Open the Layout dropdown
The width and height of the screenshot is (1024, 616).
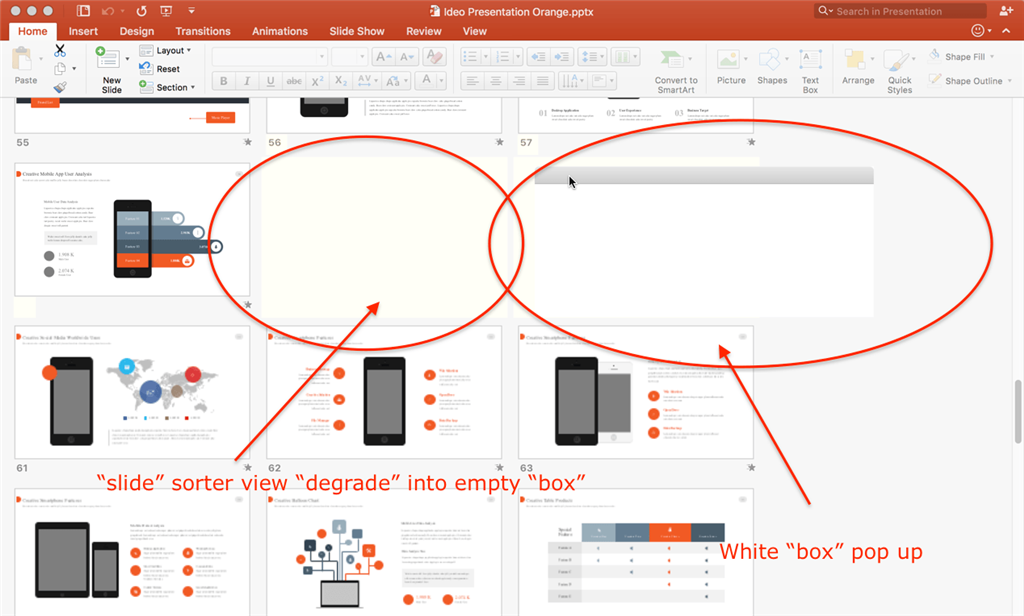(165, 50)
